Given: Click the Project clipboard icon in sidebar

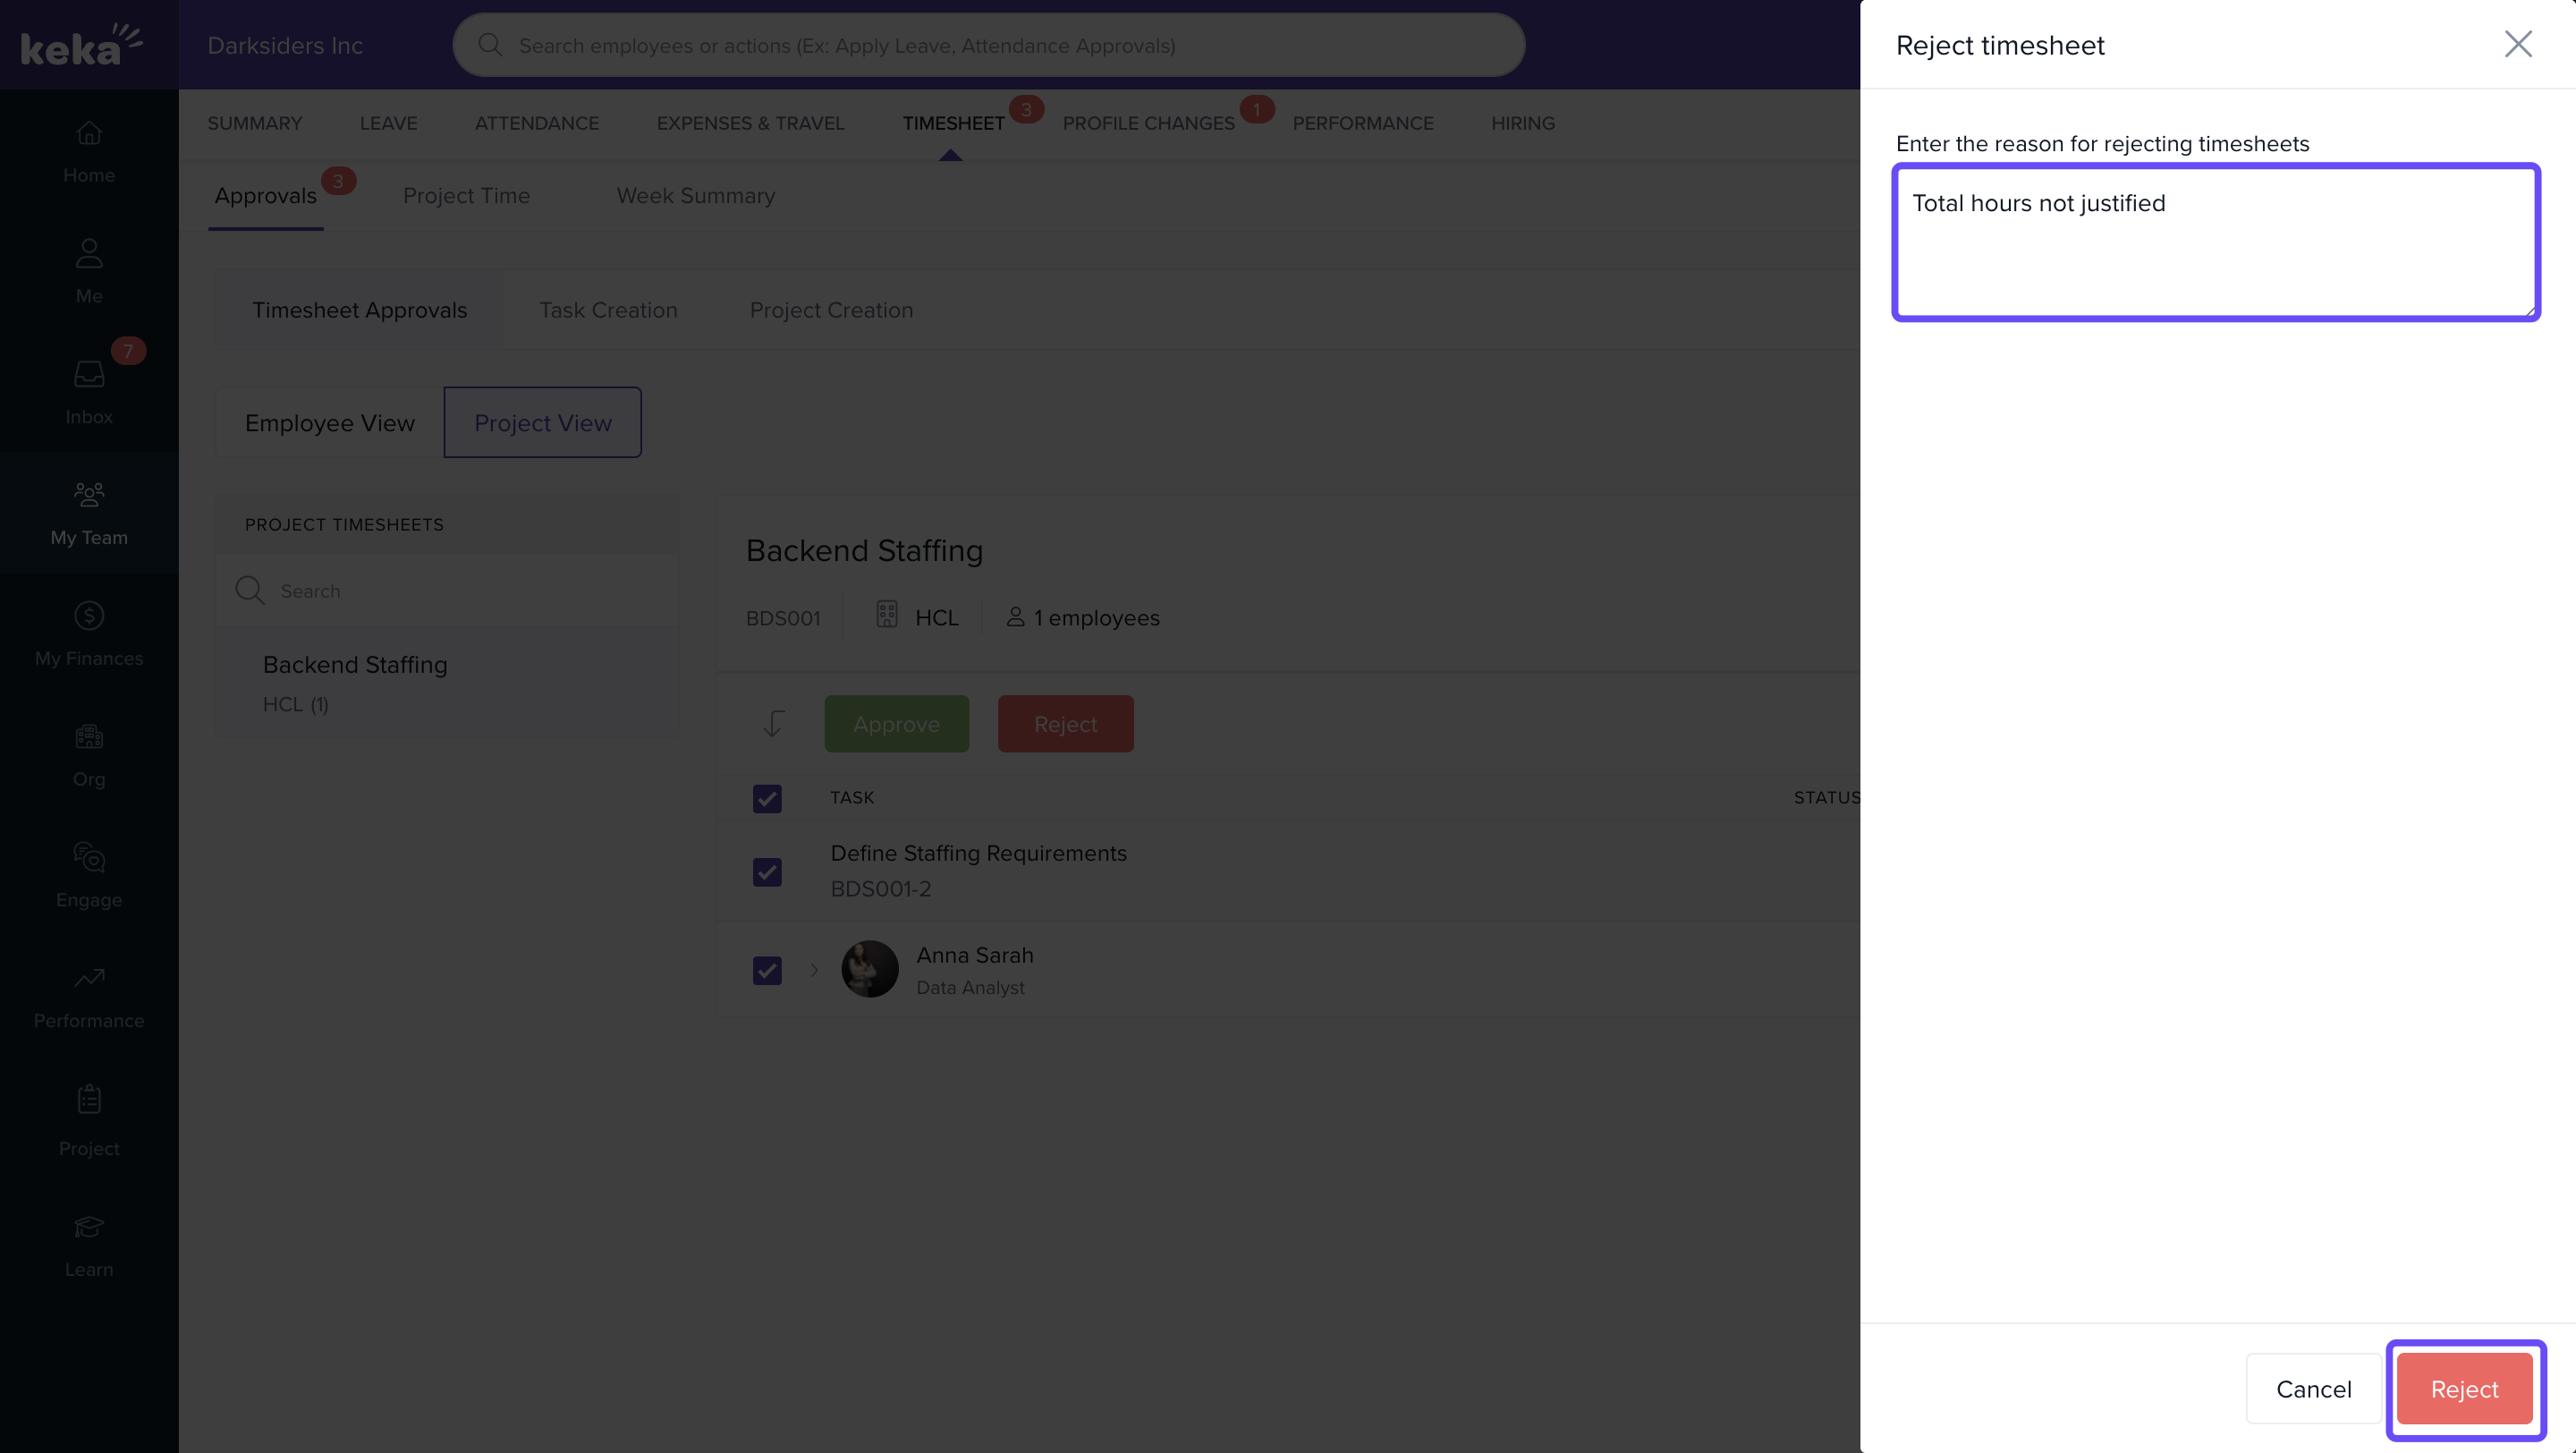Looking at the screenshot, I should pyautogui.click(x=89, y=1099).
